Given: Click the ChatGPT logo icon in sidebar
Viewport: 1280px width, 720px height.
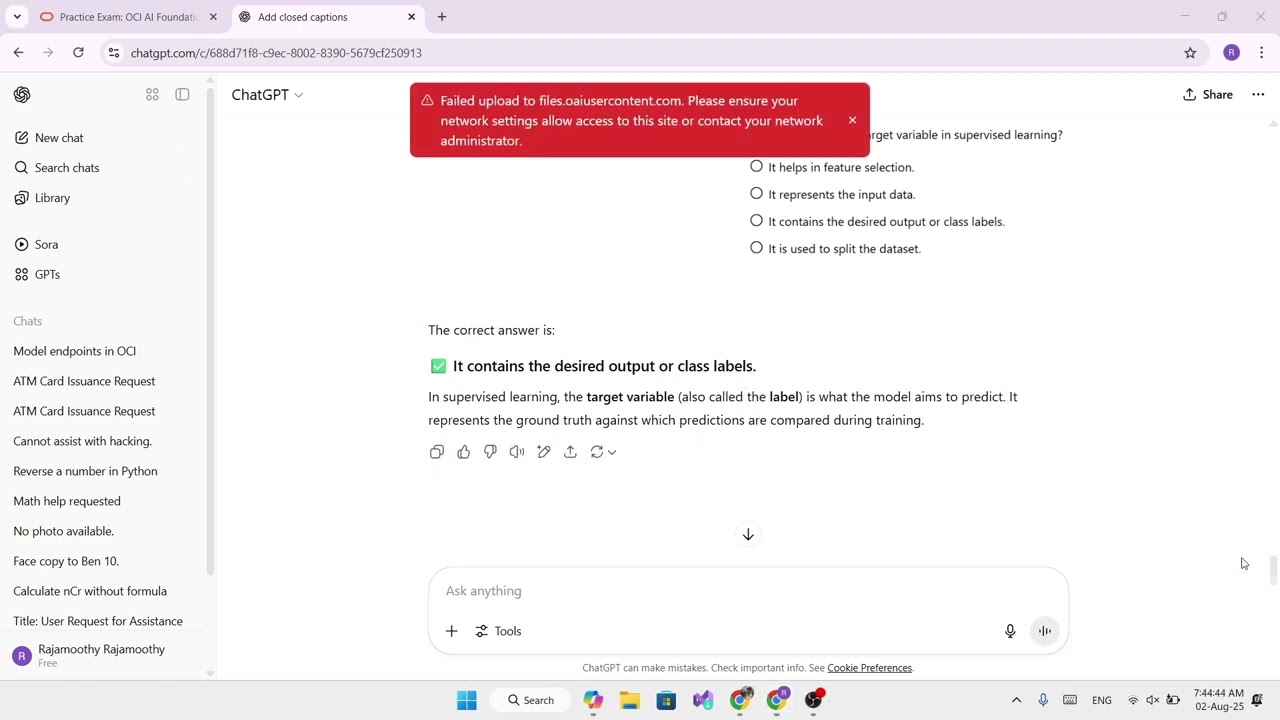Looking at the screenshot, I should (22, 94).
